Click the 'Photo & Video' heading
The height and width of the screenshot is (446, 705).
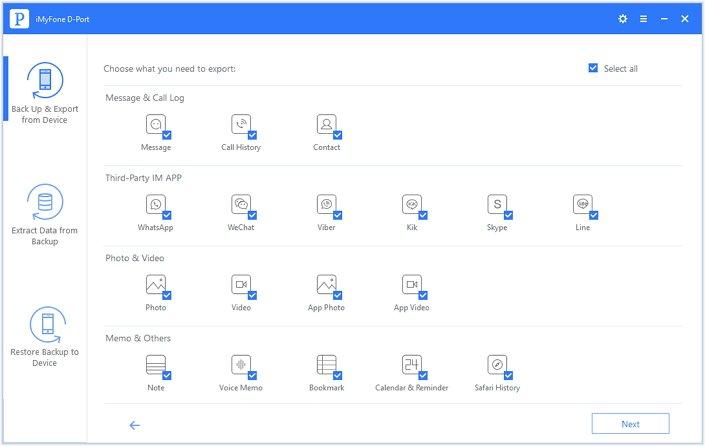(x=134, y=258)
